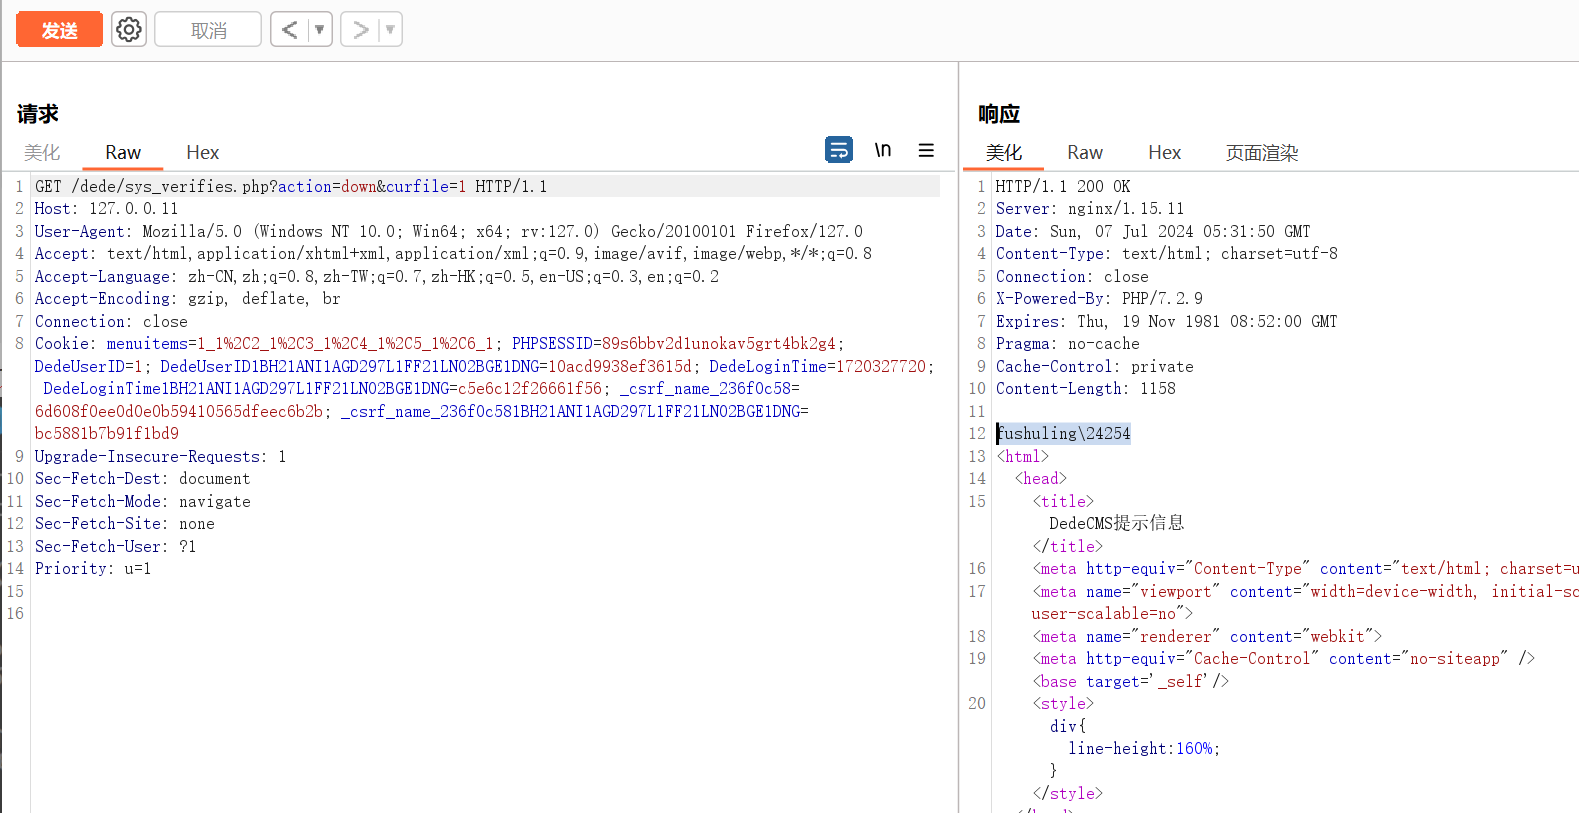Open request settings gear icon
The width and height of the screenshot is (1579, 813).
click(128, 29)
